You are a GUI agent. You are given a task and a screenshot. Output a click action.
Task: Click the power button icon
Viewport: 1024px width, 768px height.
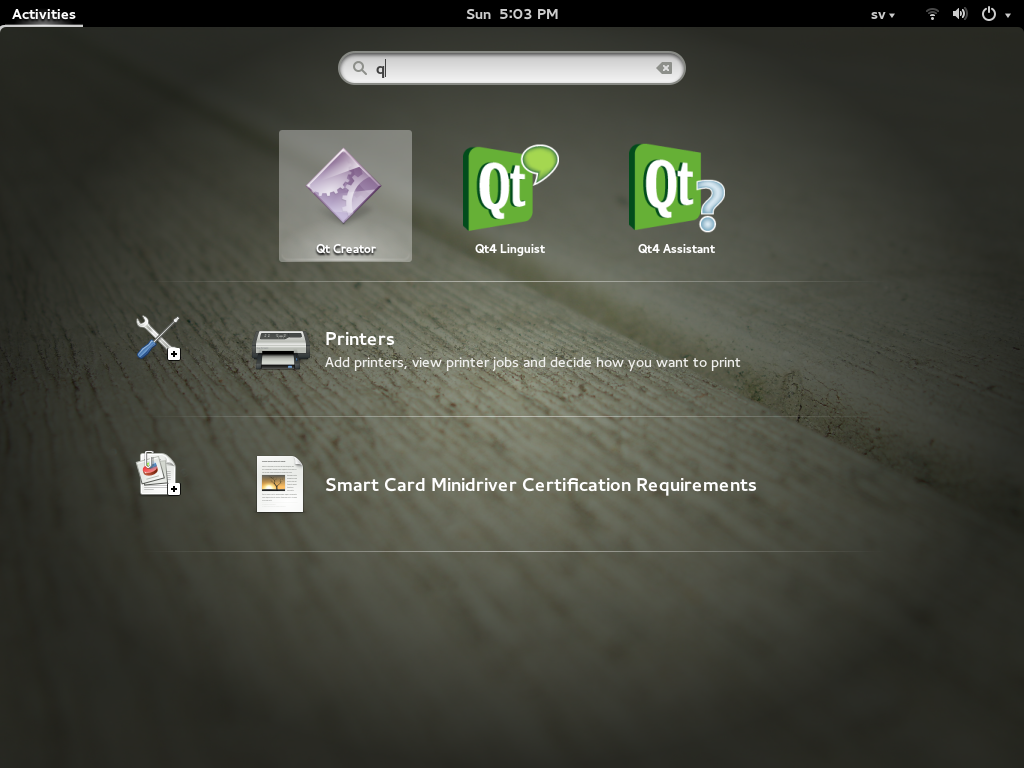point(989,14)
